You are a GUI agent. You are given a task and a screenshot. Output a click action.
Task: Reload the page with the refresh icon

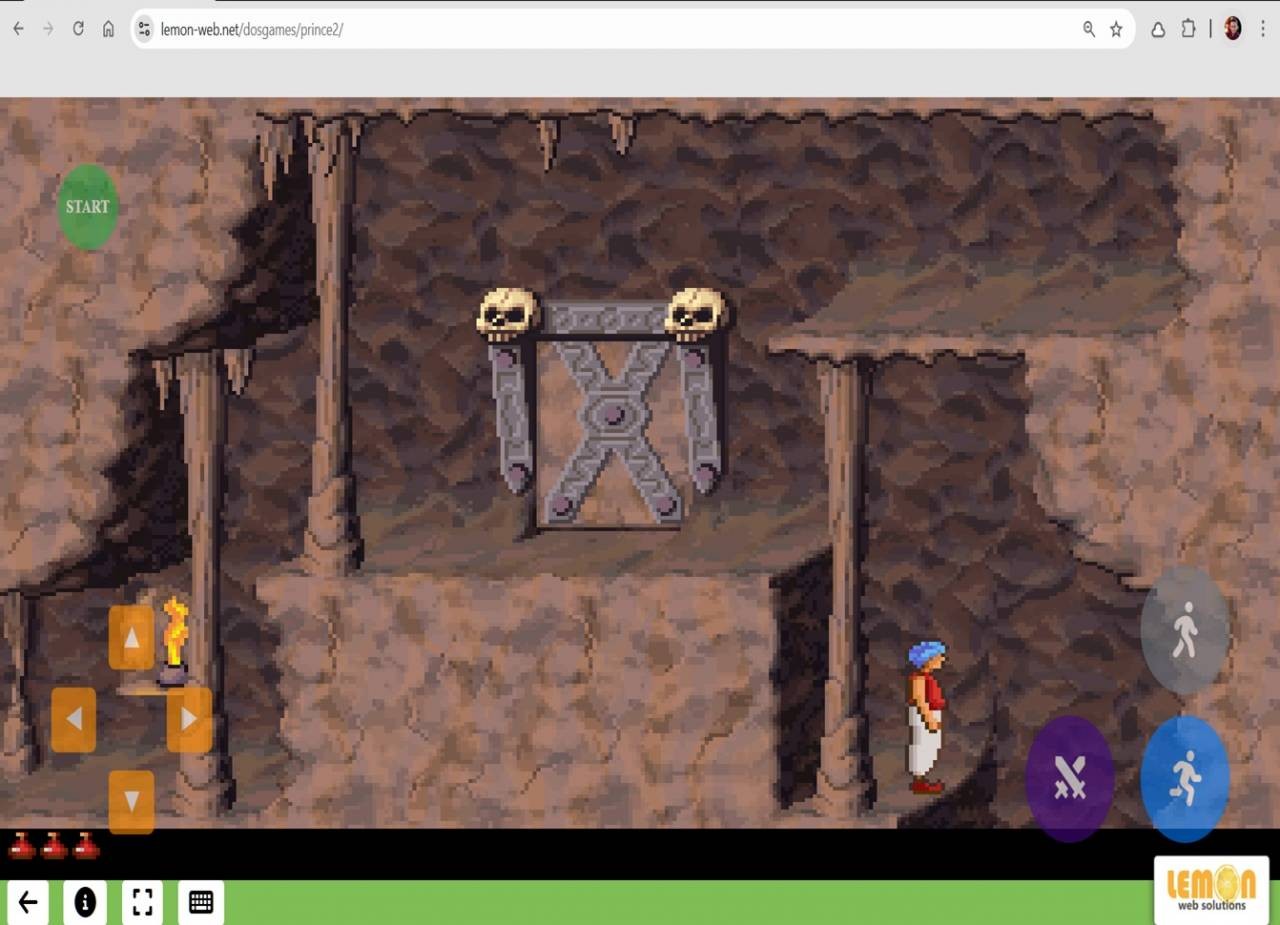pyautogui.click(x=78, y=29)
